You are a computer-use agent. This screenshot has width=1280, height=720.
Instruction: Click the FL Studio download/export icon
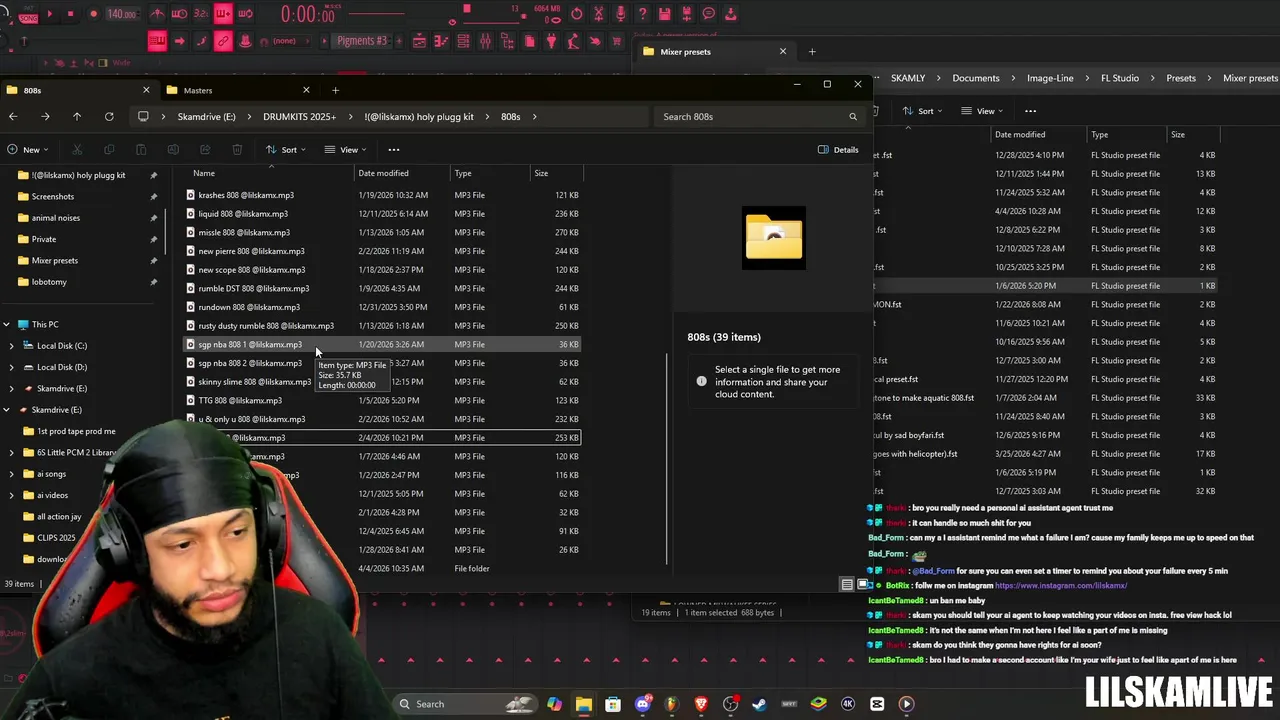[x=731, y=14]
